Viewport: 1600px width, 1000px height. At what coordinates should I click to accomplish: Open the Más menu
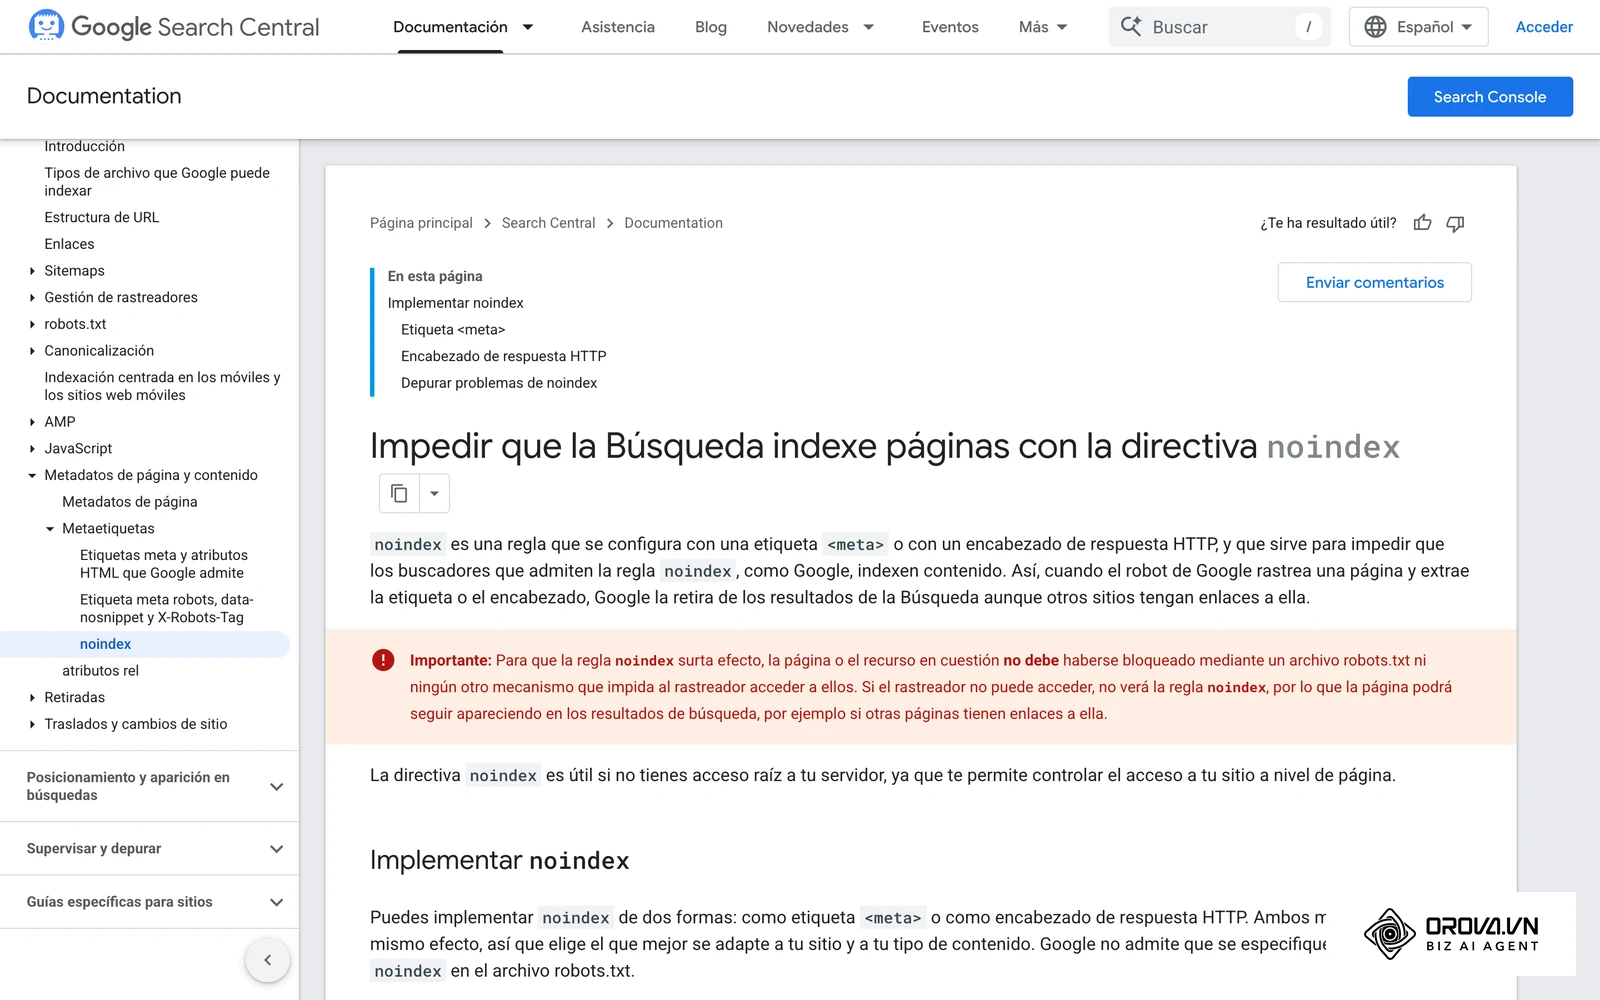pos(1043,27)
